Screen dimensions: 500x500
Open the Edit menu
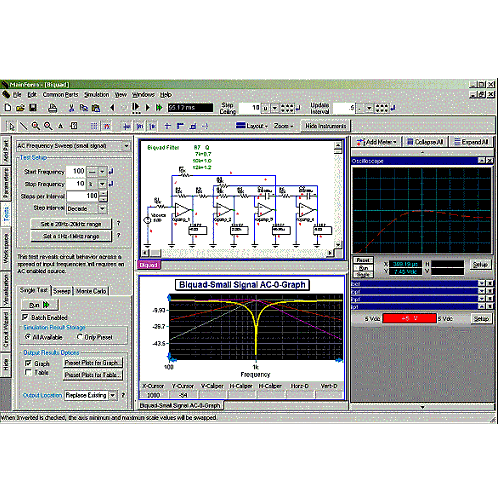(x=32, y=95)
